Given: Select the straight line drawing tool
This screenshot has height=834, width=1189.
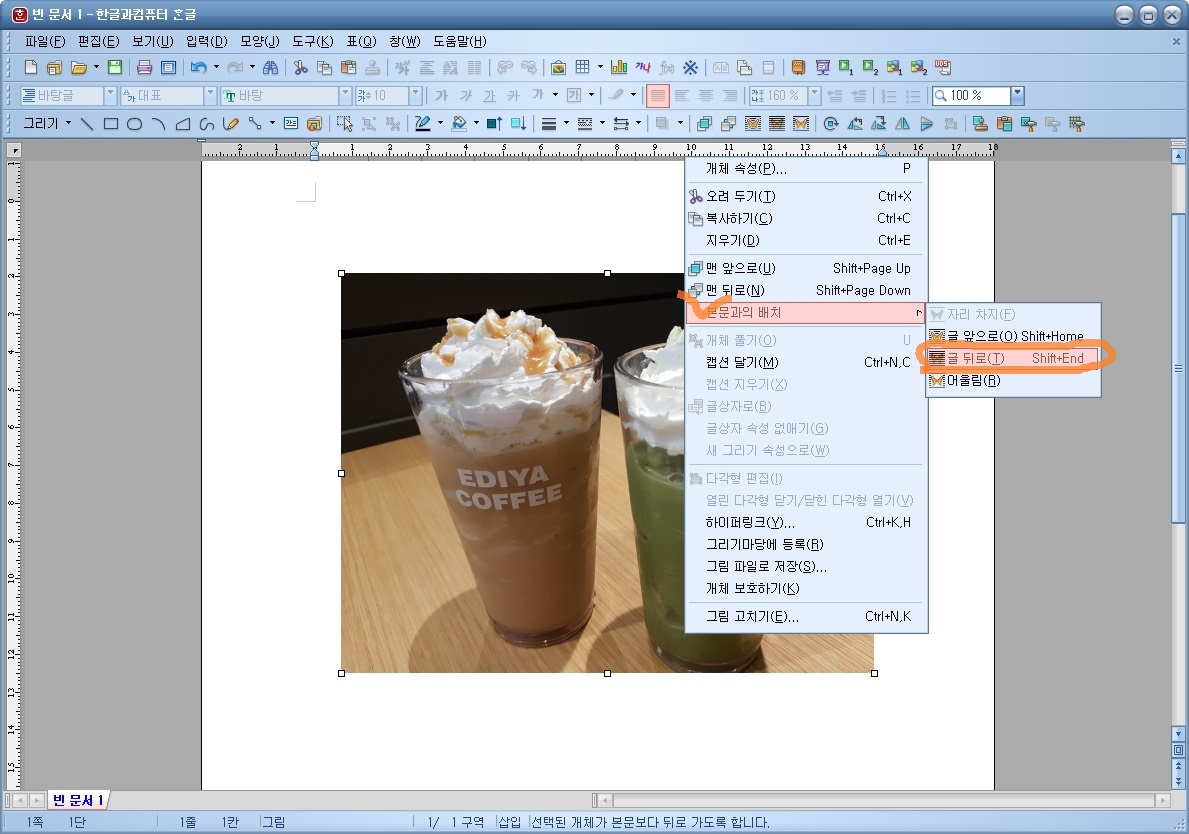Looking at the screenshot, I should [86, 124].
